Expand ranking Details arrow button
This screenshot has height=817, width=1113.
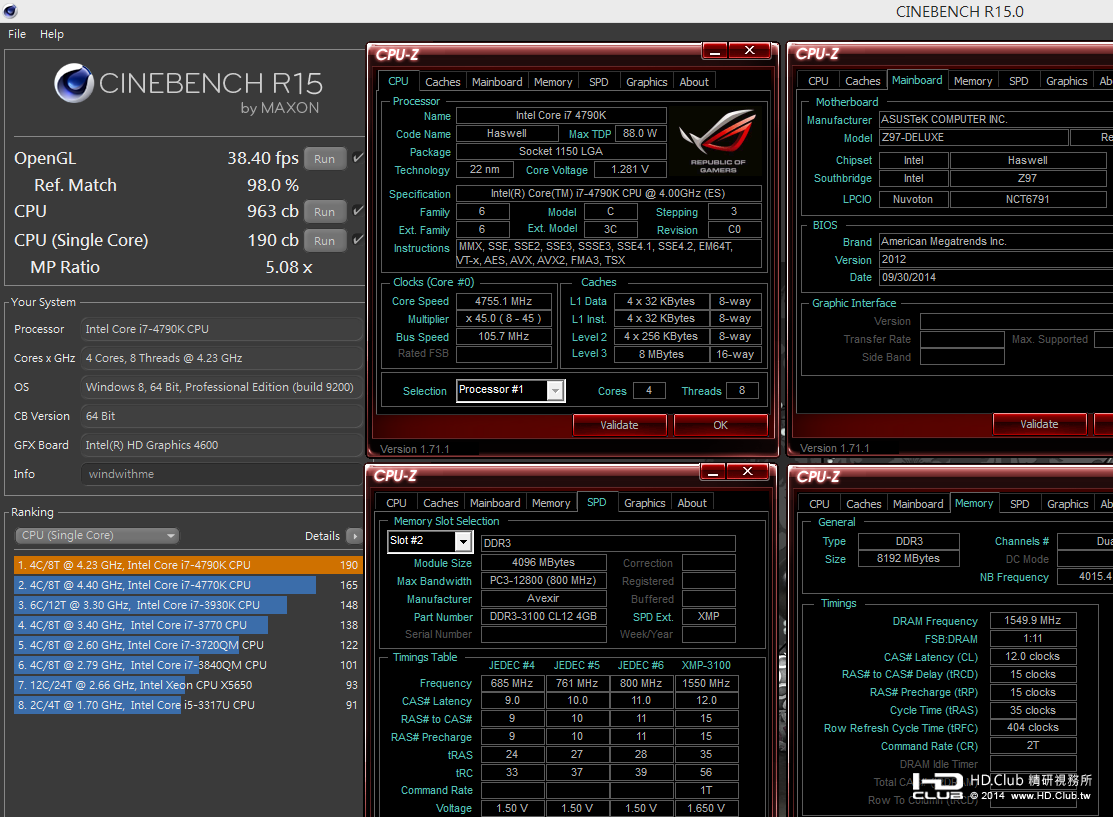[x=354, y=536]
